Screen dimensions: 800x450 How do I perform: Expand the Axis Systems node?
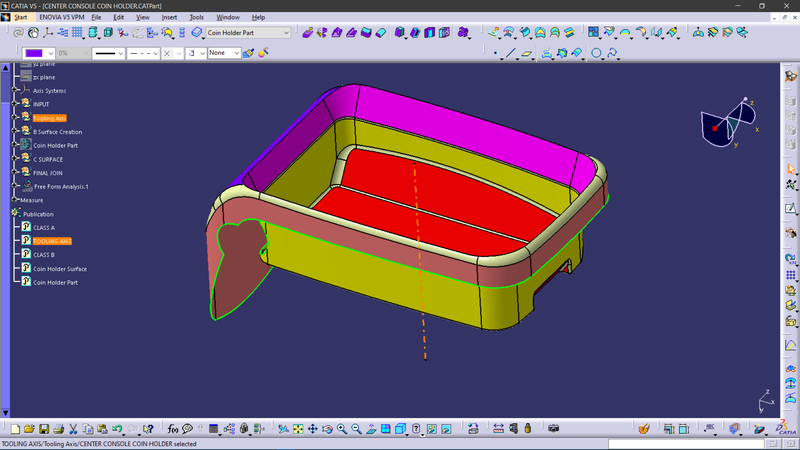pyautogui.click(x=15, y=90)
